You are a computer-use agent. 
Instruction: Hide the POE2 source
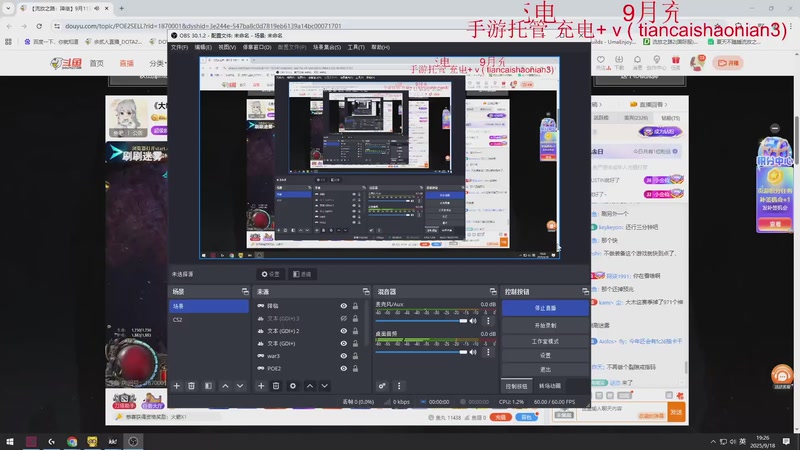pyautogui.click(x=343, y=368)
